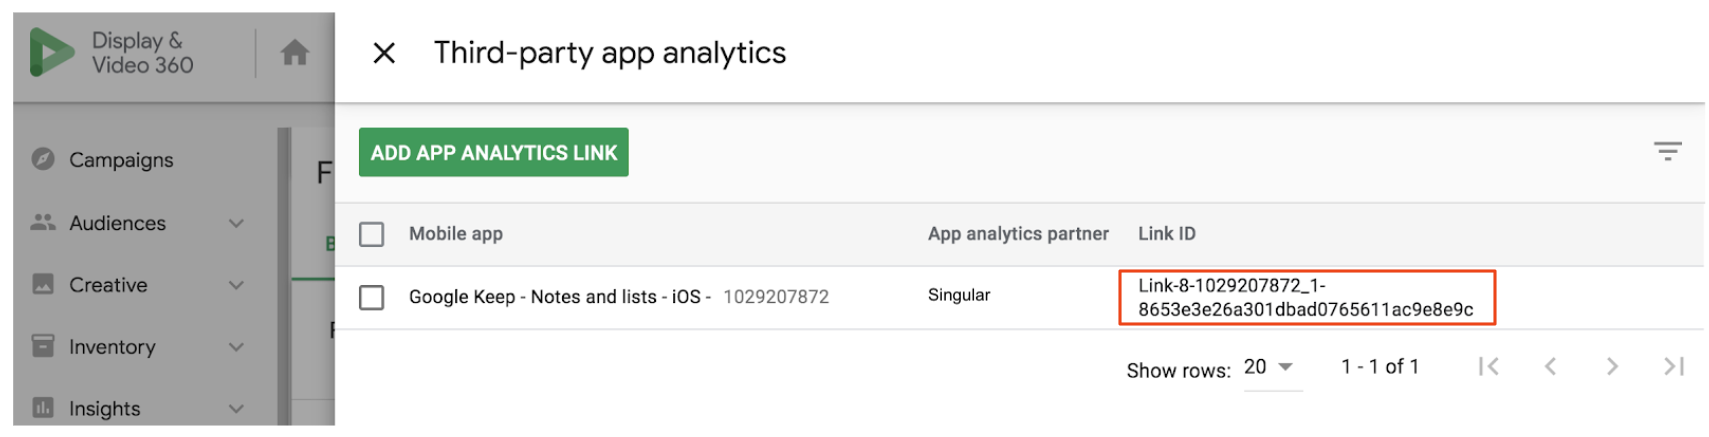1709x437 pixels.
Task: Open the Show rows 20 dropdown
Action: click(1271, 368)
